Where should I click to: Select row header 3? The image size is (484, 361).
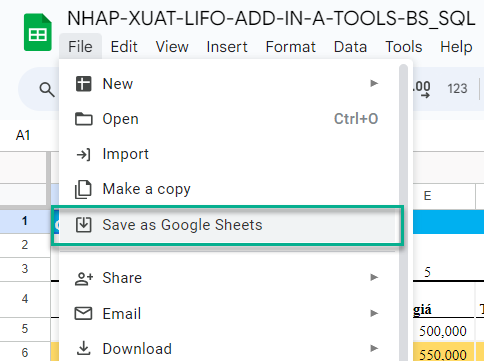(24, 269)
